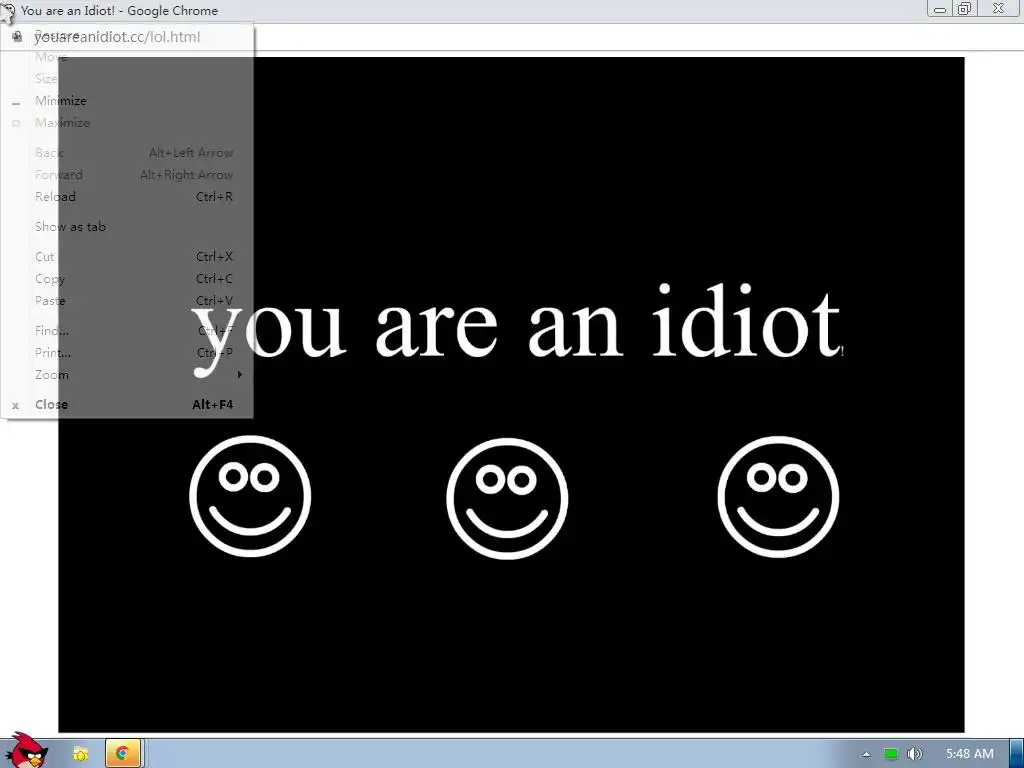Click the left smiley face on page
This screenshot has width=1024, height=768.
tap(250, 496)
